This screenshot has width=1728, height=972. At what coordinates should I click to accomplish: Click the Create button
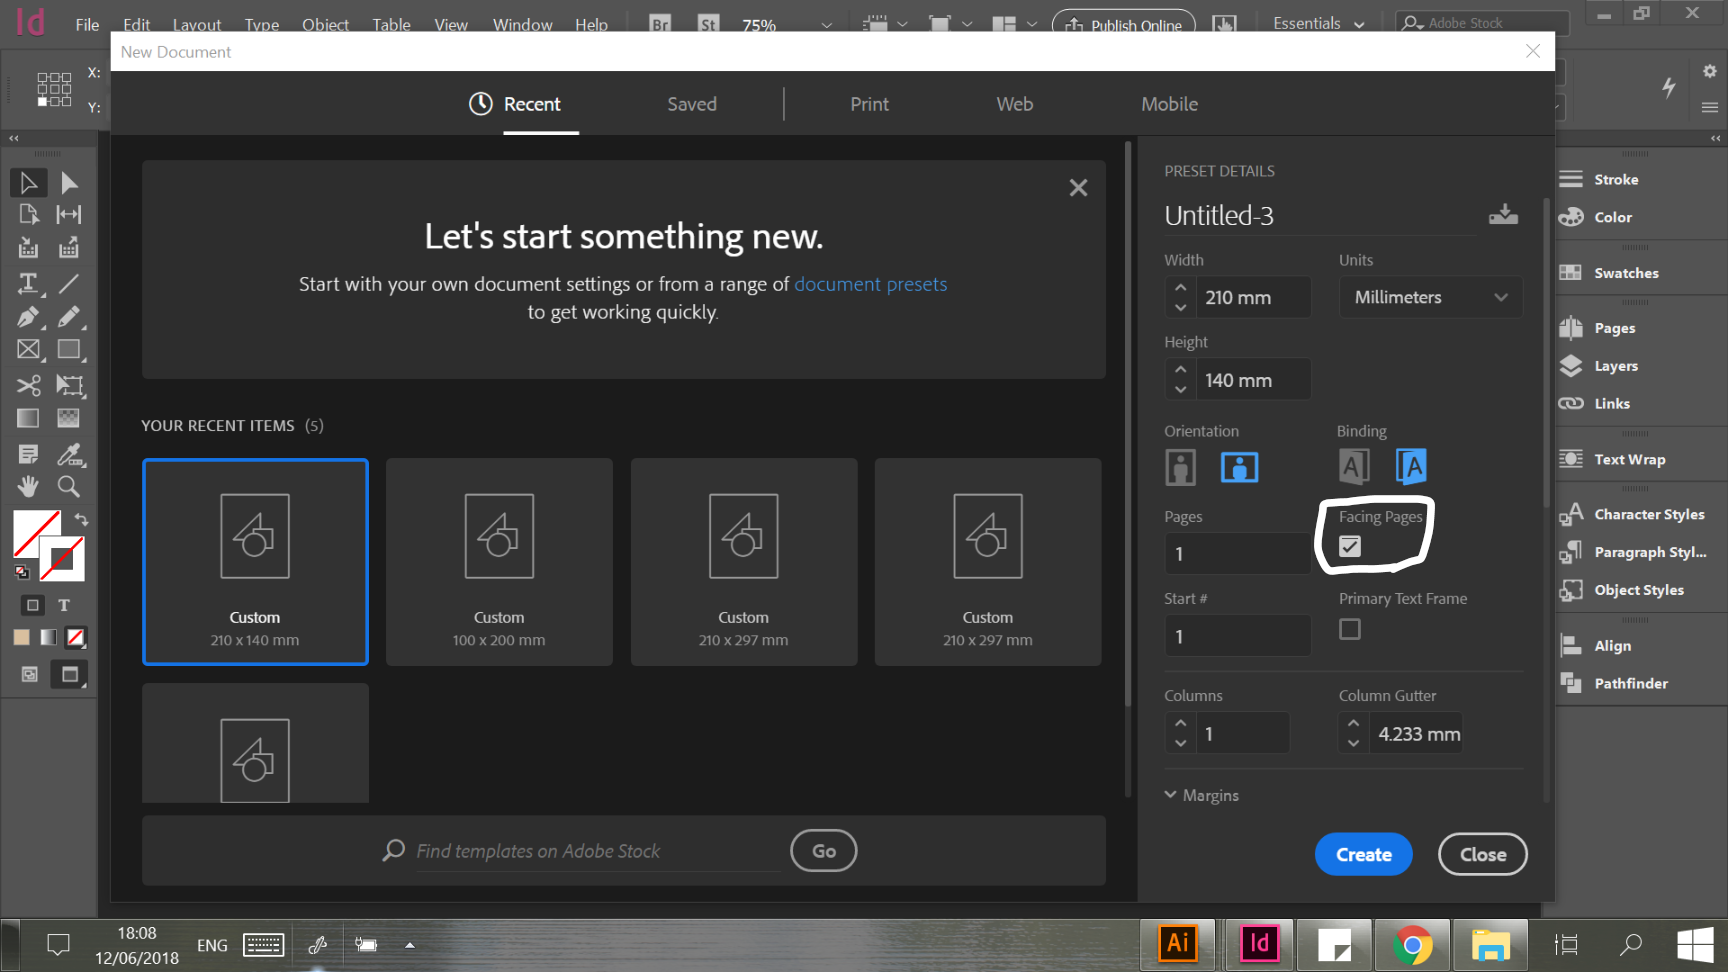[x=1364, y=854]
